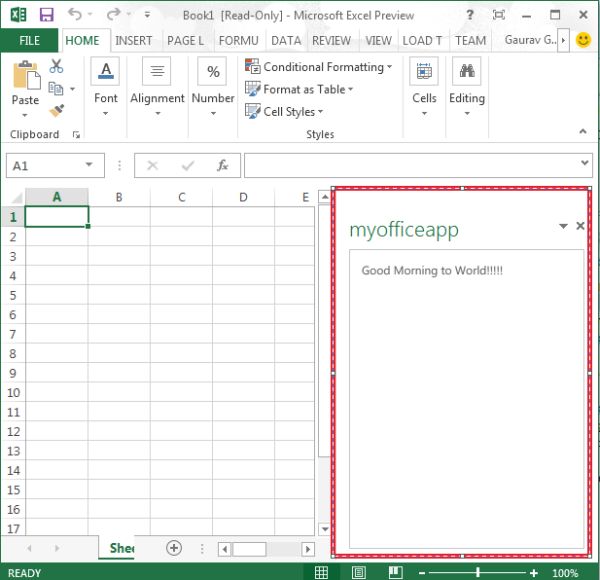Click the New Sheet plus icon
Image resolution: width=600 pixels, height=580 pixels.
click(x=174, y=548)
